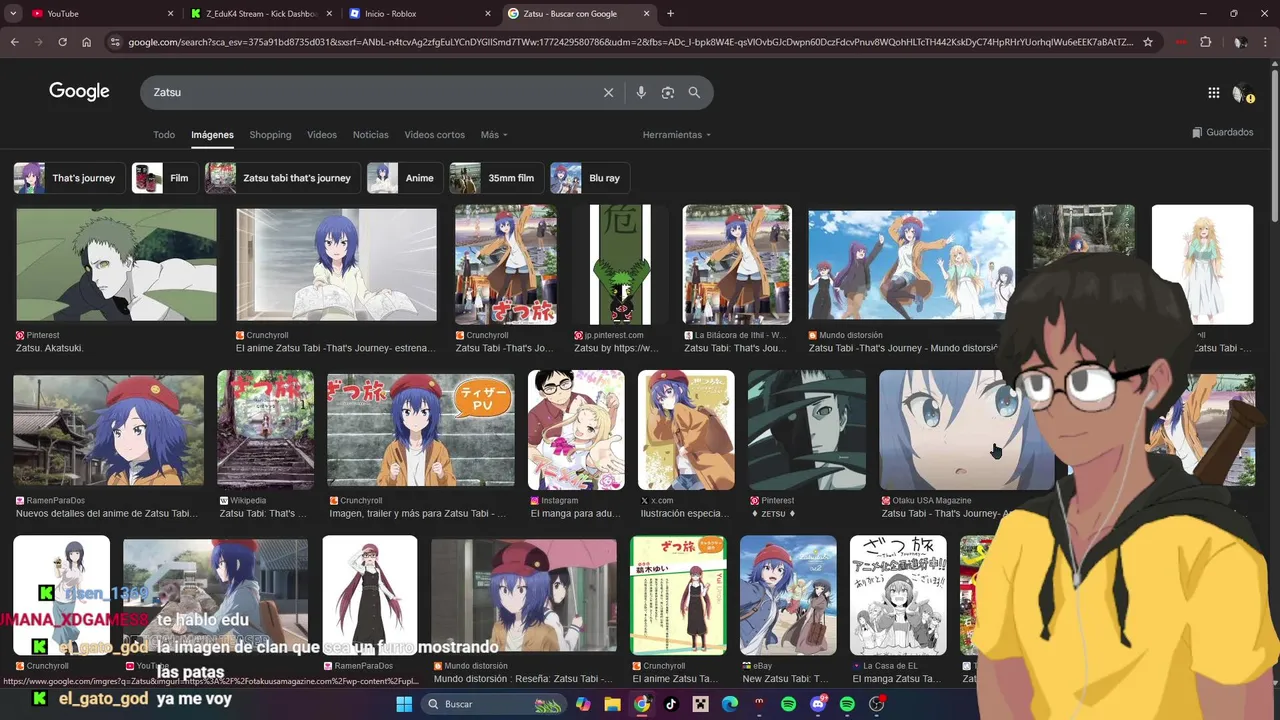The image size is (1280, 720).
Task: Open Copilot from the taskbar
Action: pyautogui.click(x=583, y=704)
